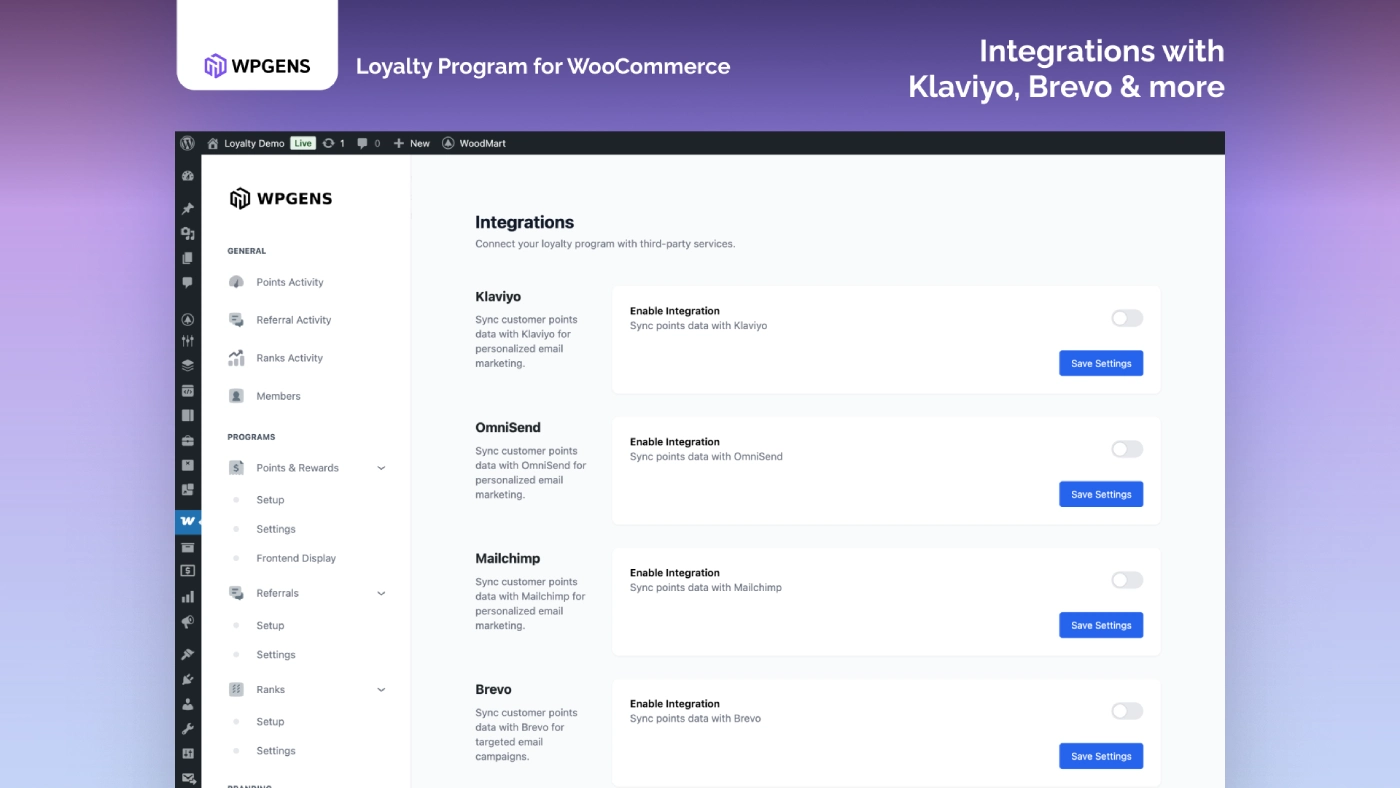Expand the Ranks menu chevron
The image size is (1400, 788).
380,689
